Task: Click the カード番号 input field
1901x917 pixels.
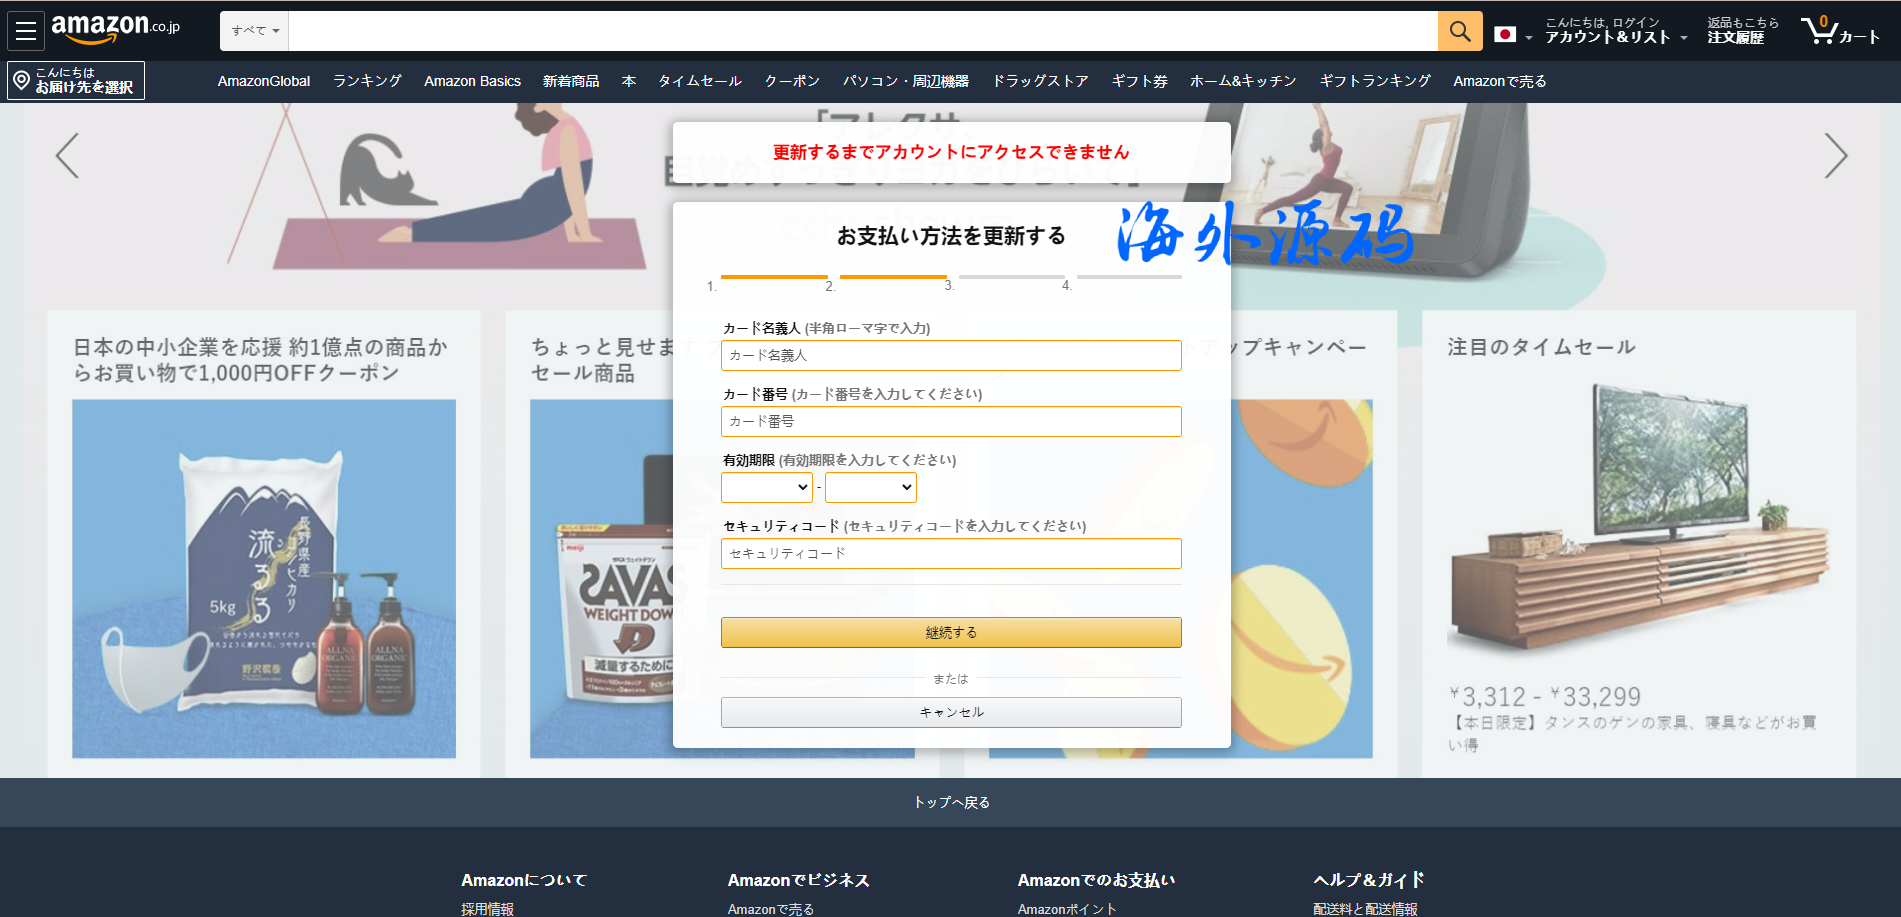Action: pyautogui.click(x=950, y=421)
